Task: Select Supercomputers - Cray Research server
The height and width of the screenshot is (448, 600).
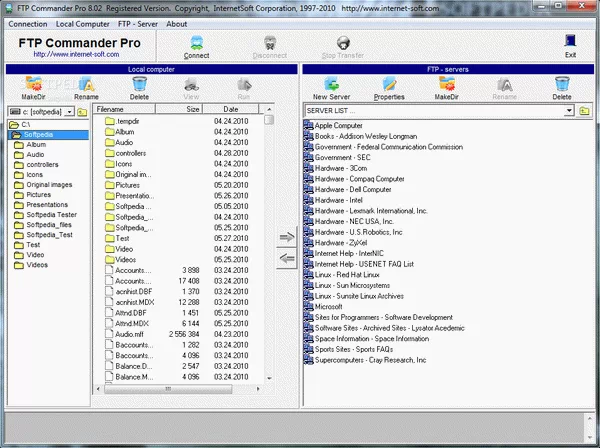Action: (x=370, y=360)
